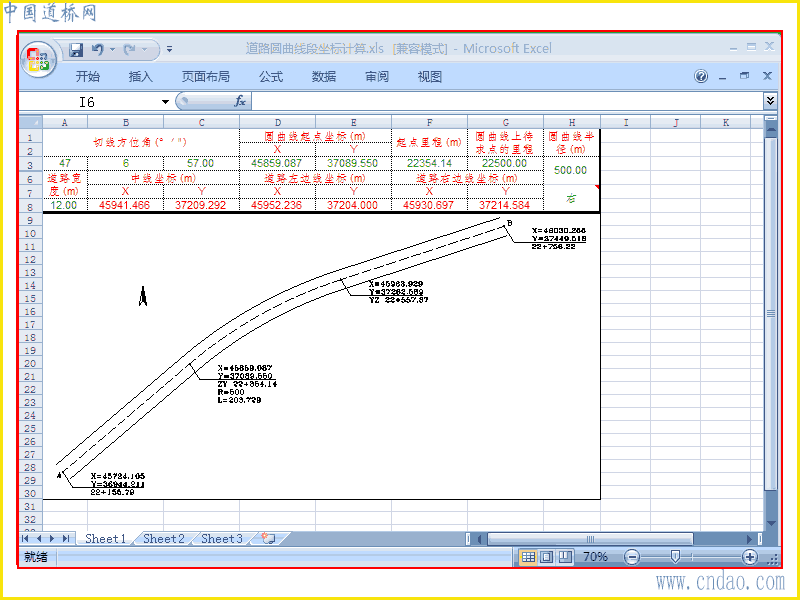Click vertical scrollbar down arrow
This screenshot has height=600, width=800.
pos(771,523)
